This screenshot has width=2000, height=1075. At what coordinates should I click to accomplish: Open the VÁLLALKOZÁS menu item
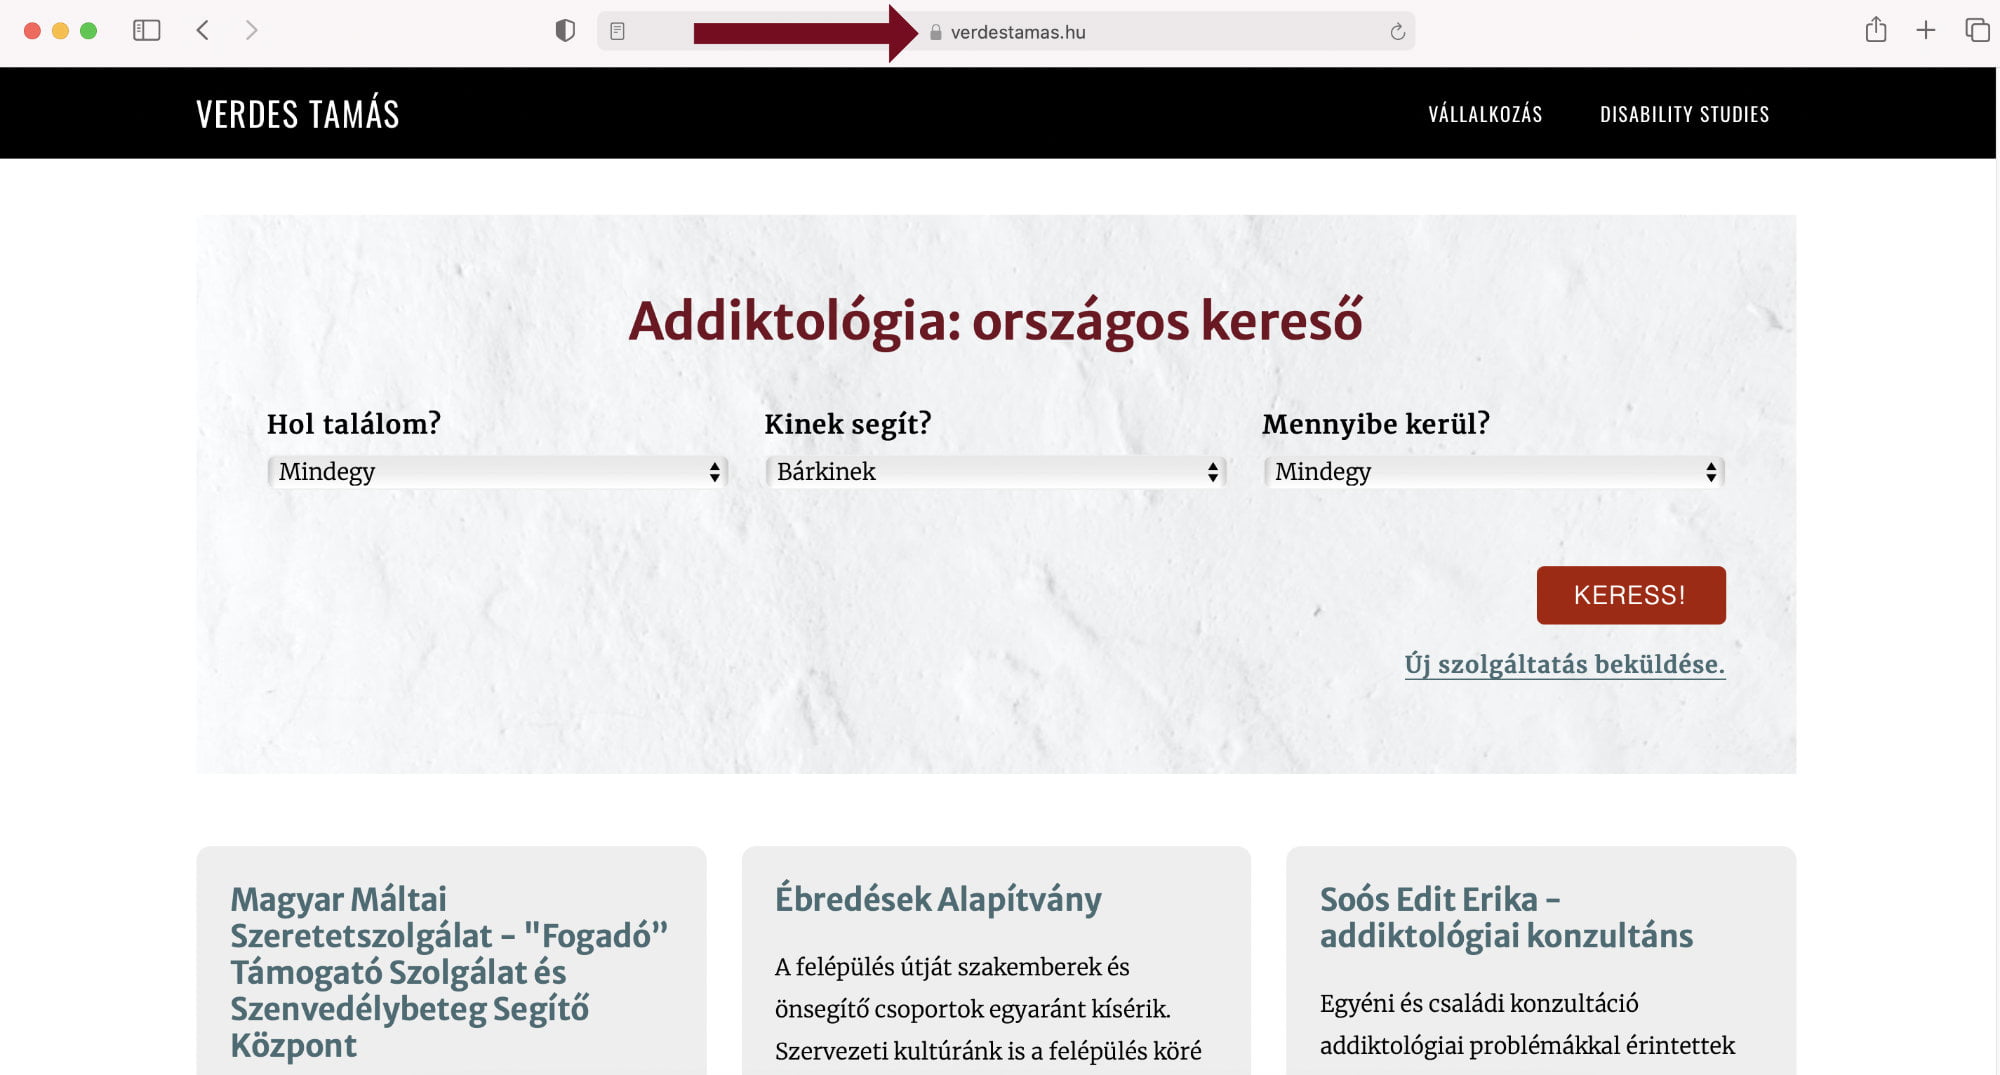[1485, 114]
